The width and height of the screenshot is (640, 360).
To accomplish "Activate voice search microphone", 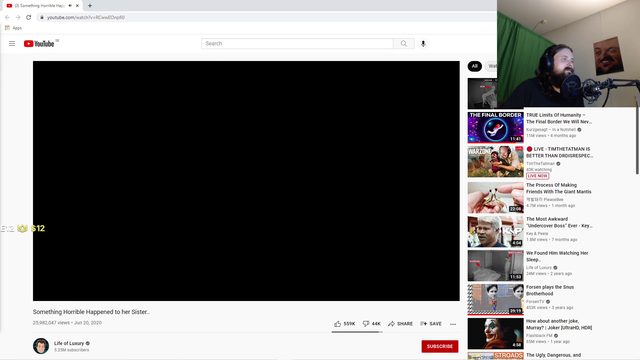I will tap(423, 44).
